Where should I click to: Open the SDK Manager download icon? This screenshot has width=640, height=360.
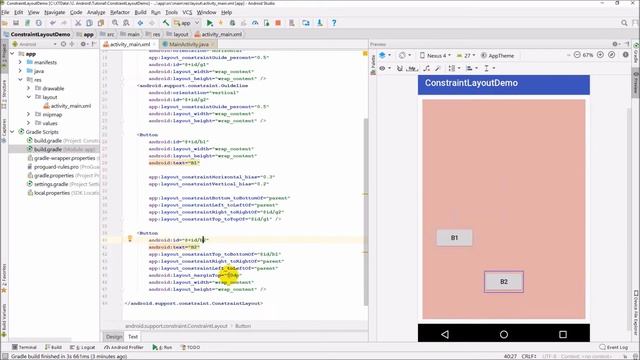click(x=320, y=23)
